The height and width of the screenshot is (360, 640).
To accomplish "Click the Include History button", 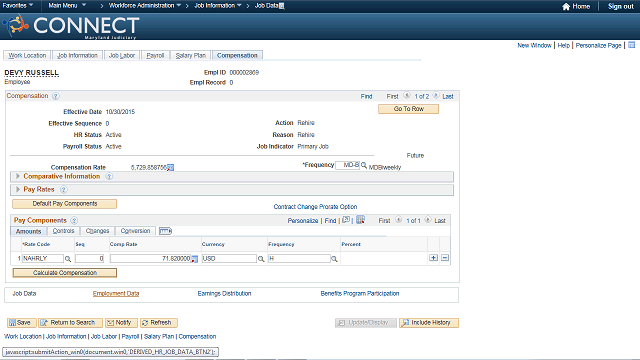I will (429, 323).
